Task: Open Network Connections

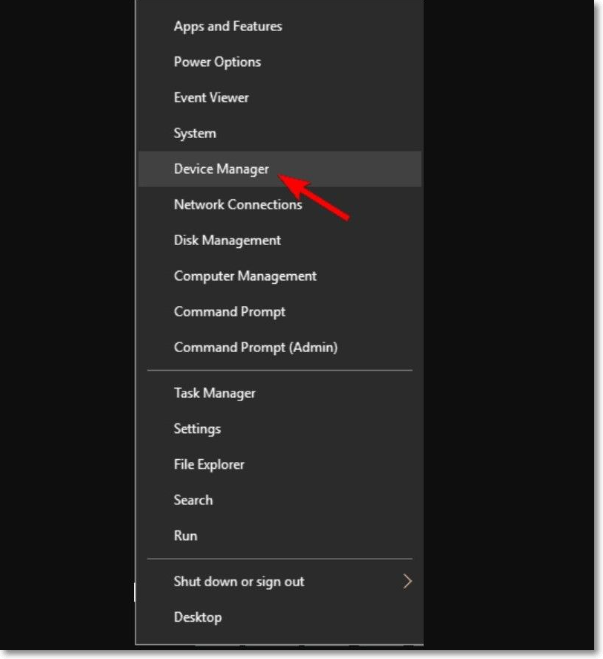Action: point(238,205)
